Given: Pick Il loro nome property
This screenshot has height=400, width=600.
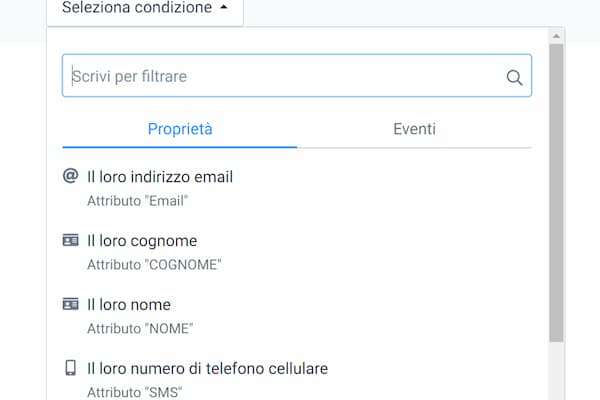Looking at the screenshot, I should pyautogui.click(x=129, y=305).
